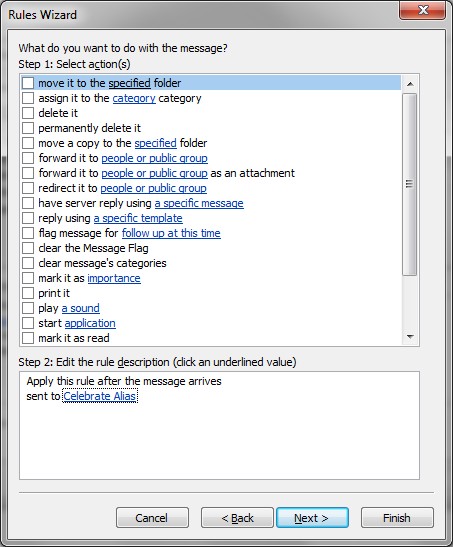Click 'Apply this rule after the message arrives' text
453x547 pixels.
(124, 381)
